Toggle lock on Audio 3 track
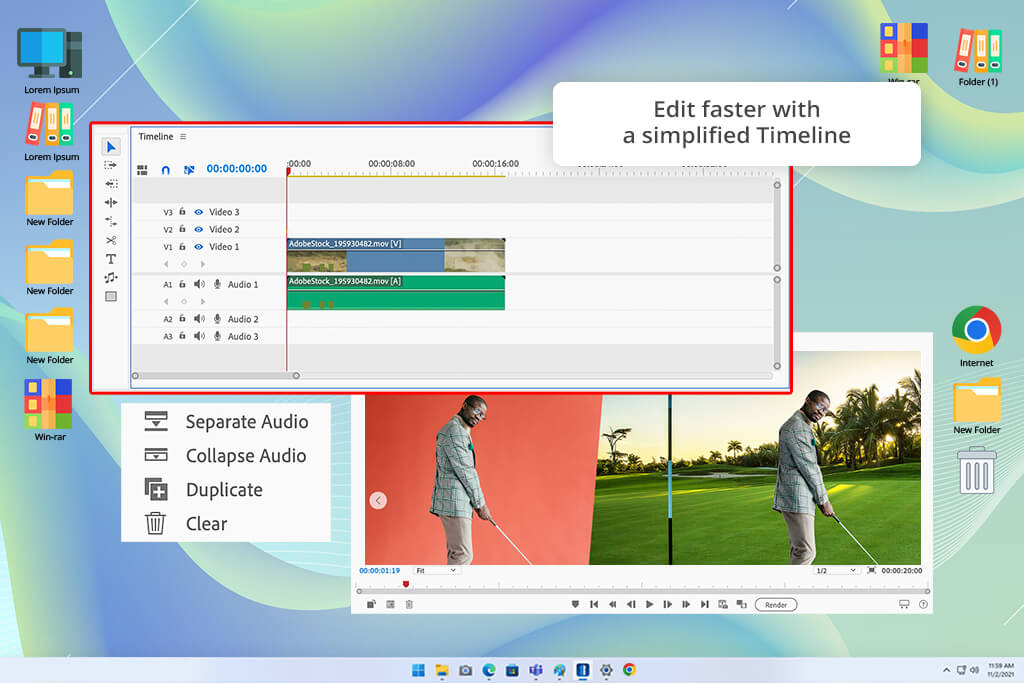 (182, 336)
